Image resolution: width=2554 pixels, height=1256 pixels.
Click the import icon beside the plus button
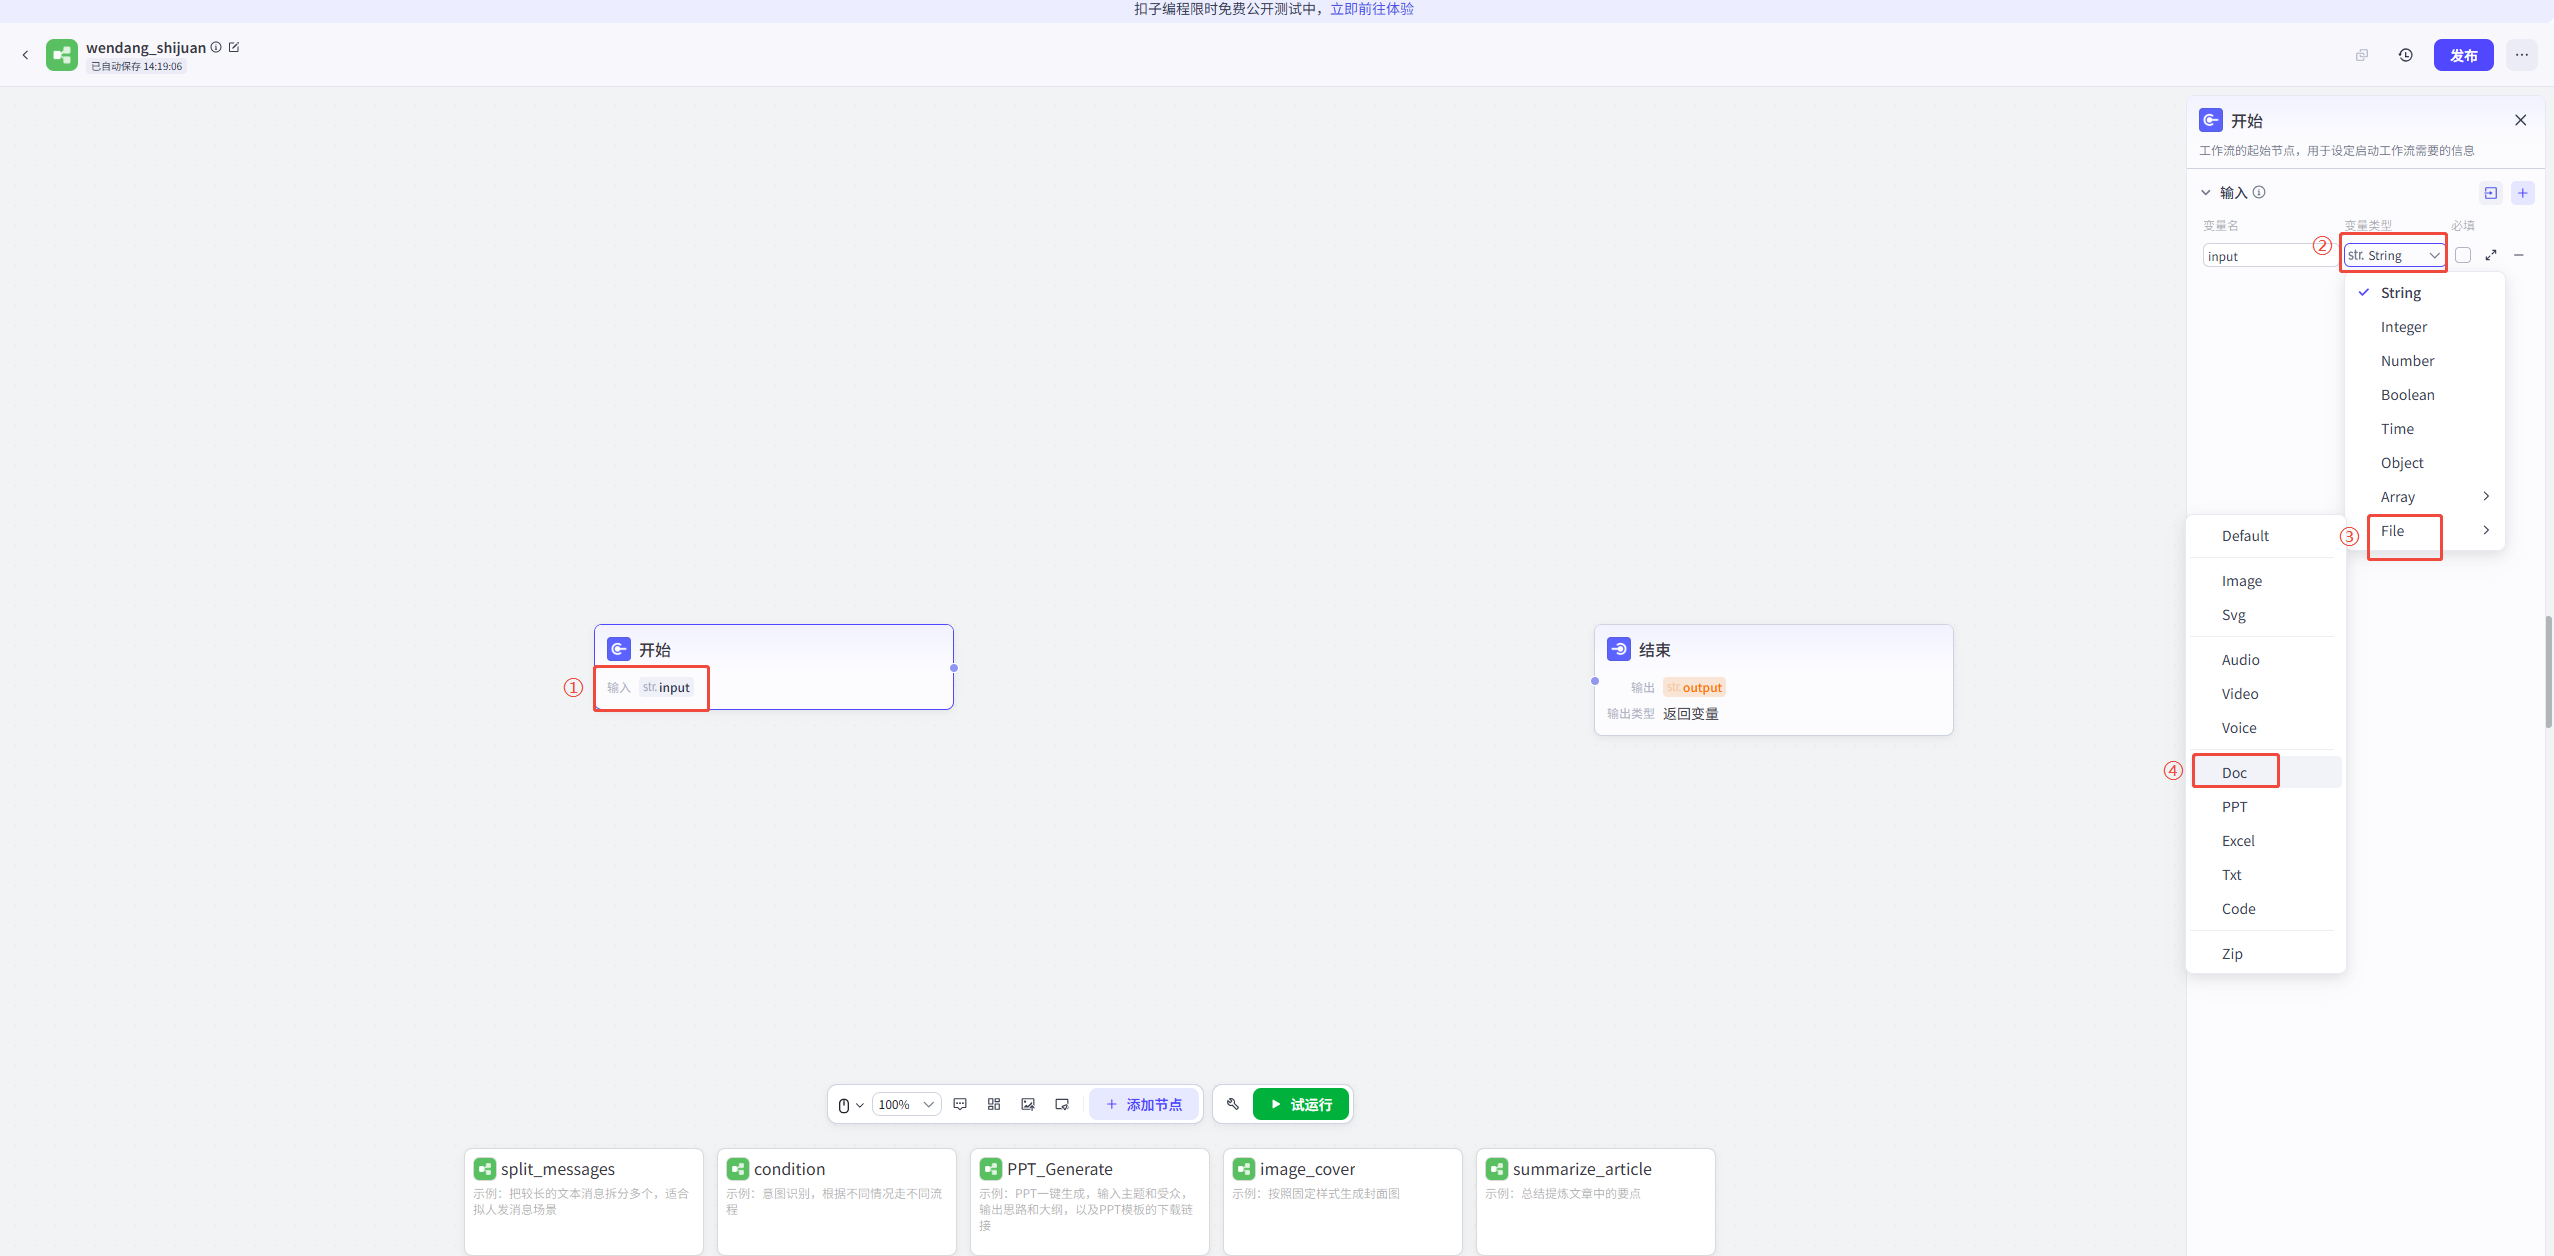coord(2491,193)
